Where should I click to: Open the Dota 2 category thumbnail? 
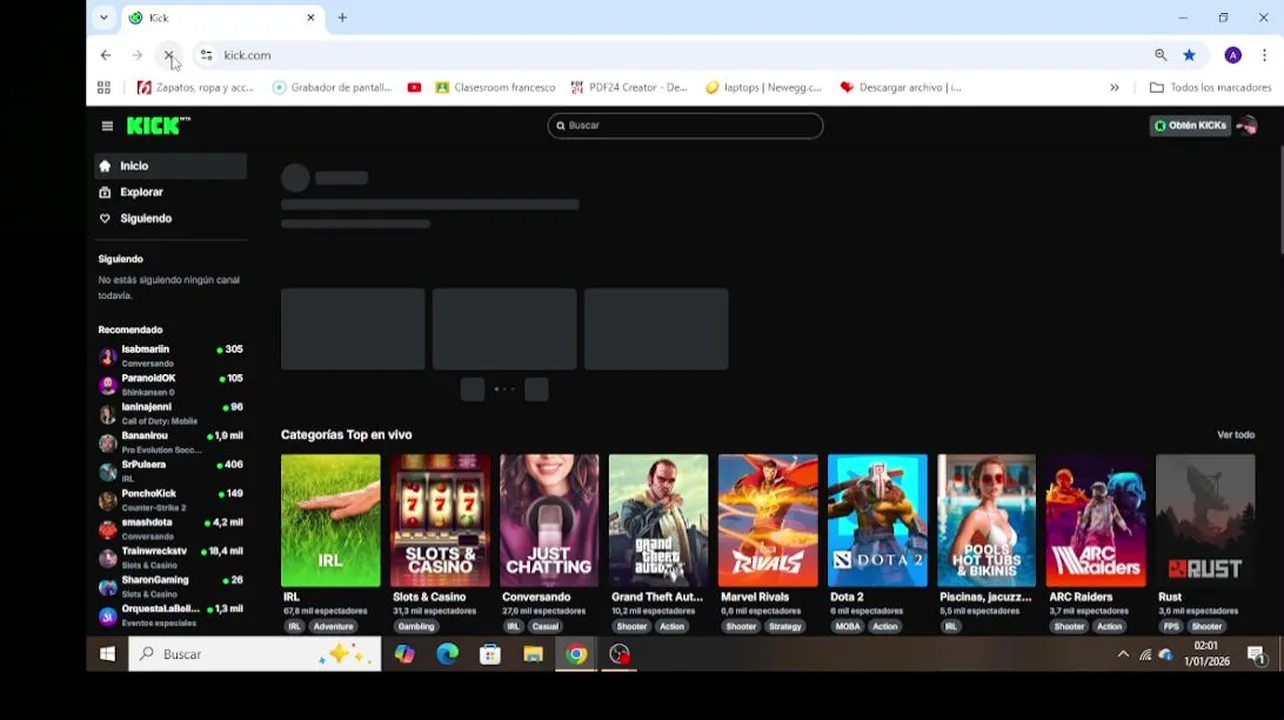[877, 520]
